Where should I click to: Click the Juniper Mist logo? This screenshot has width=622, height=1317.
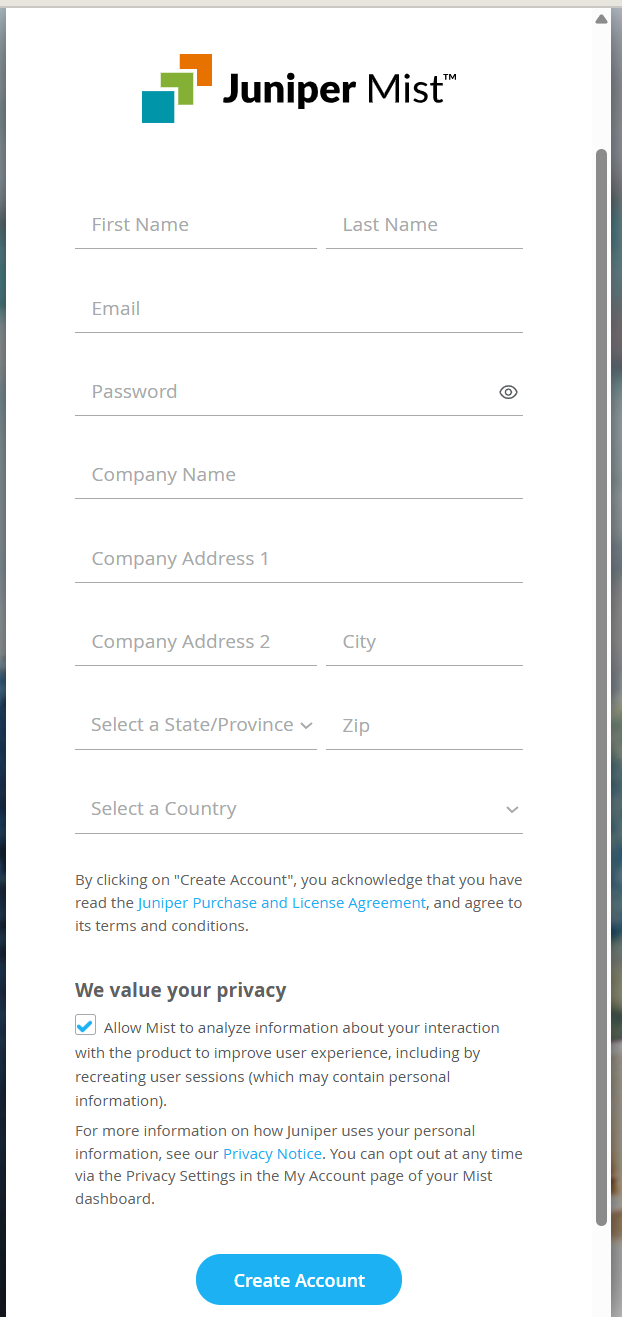pos(298,89)
